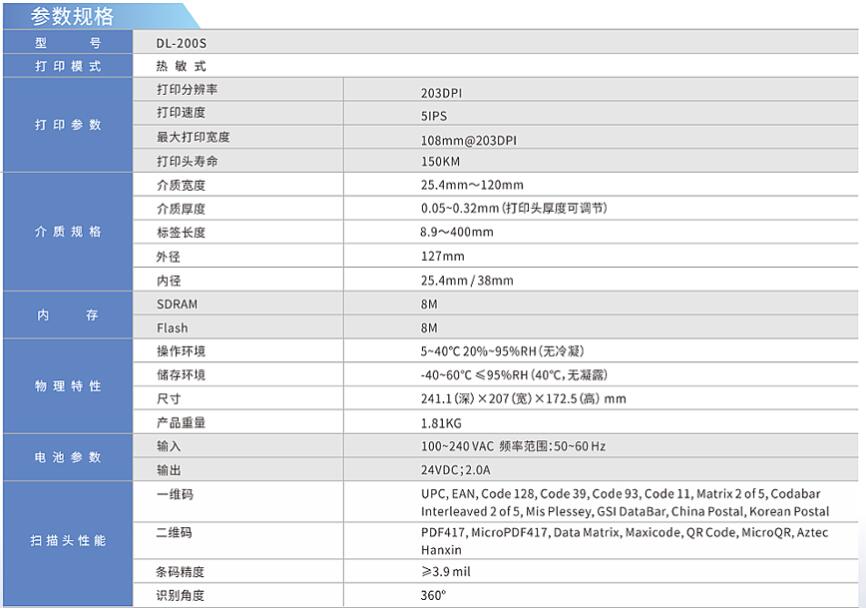Select the 1.81KG product weight value

pyautogui.click(x=441, y=423)
